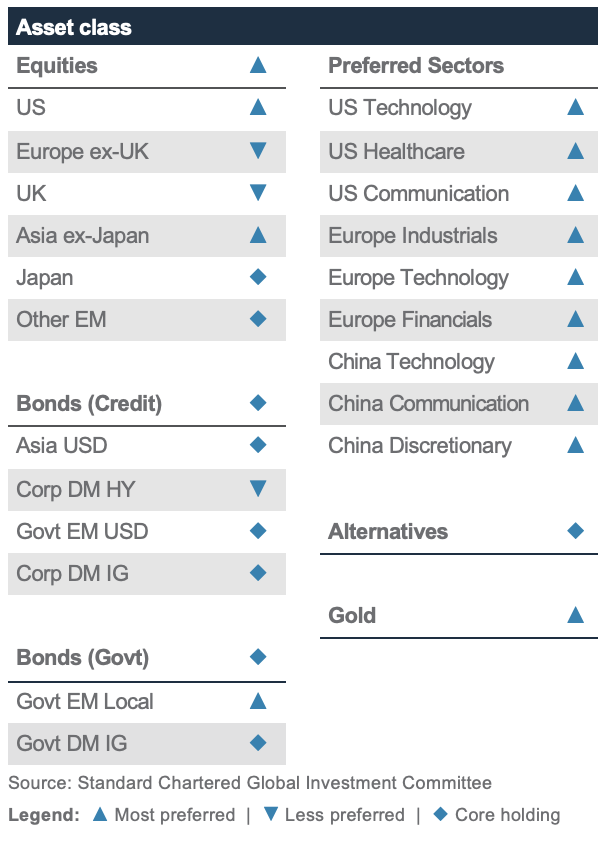Click the up triangle beside US equities

coord(258,108)
